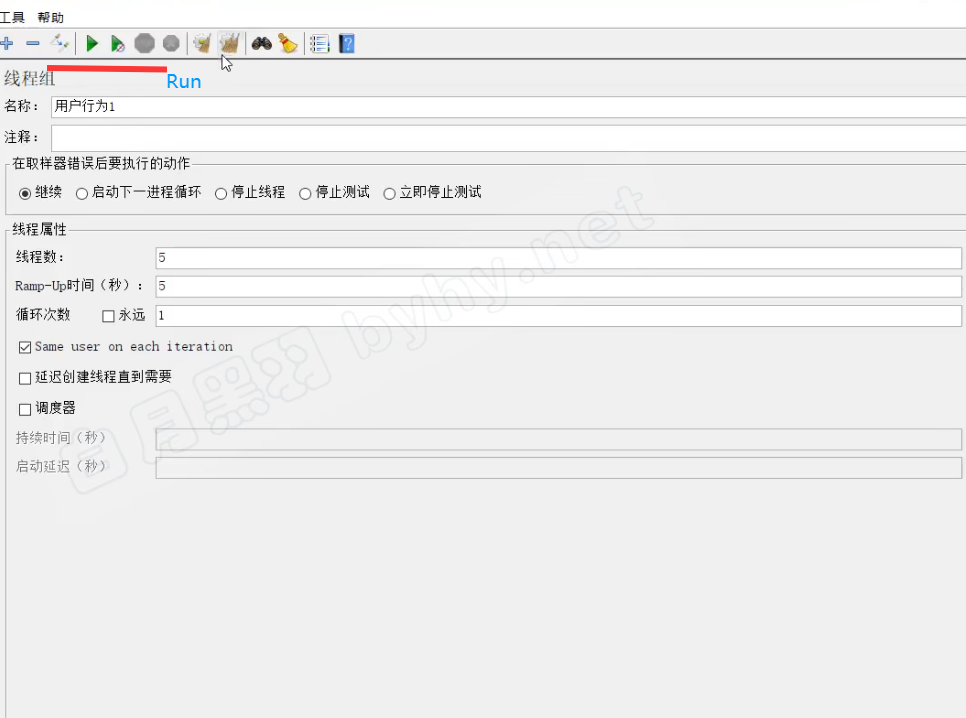Select the 停止测试 radio option
Image resolution: width=966 pixels, height=718 pixels.
tap(305, 194)
